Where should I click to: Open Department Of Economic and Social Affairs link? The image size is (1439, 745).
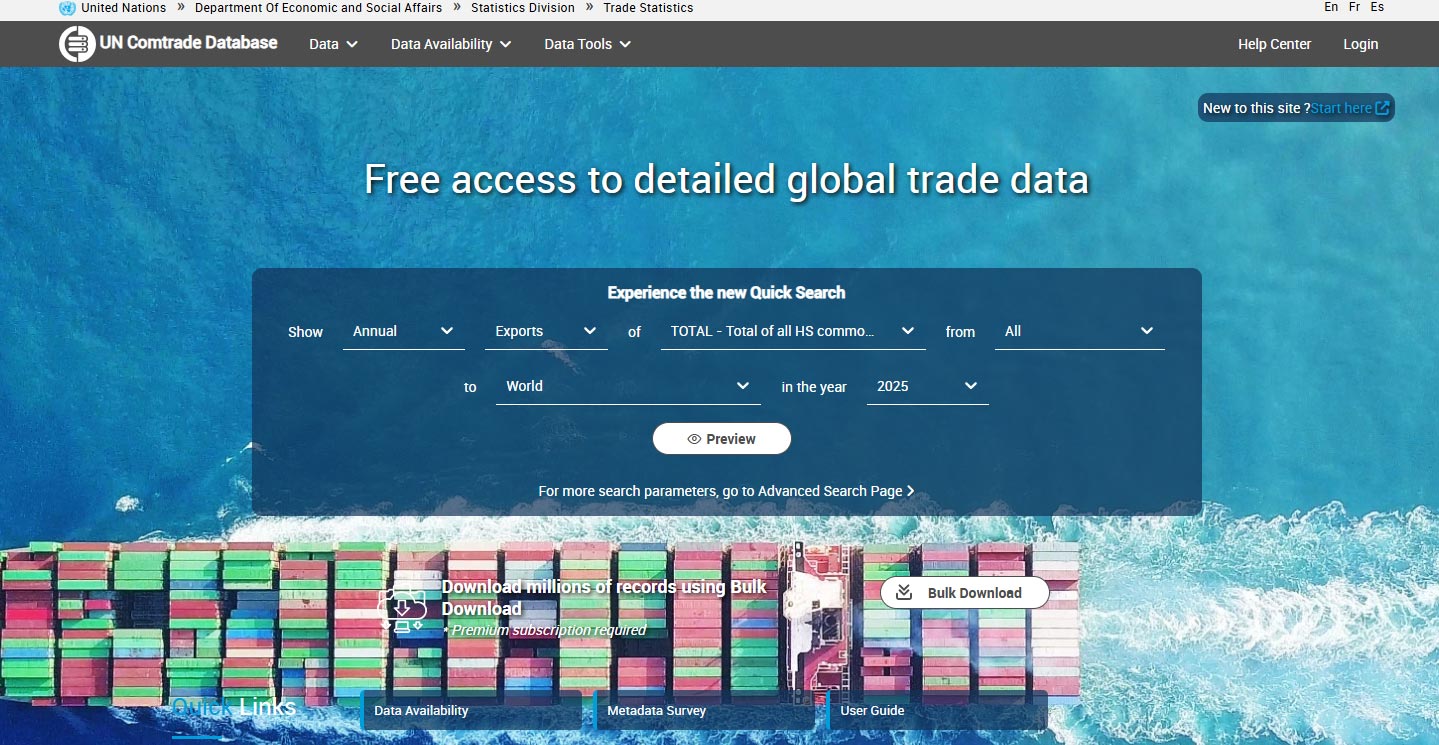pyautogui.click(x=318, y=8)
